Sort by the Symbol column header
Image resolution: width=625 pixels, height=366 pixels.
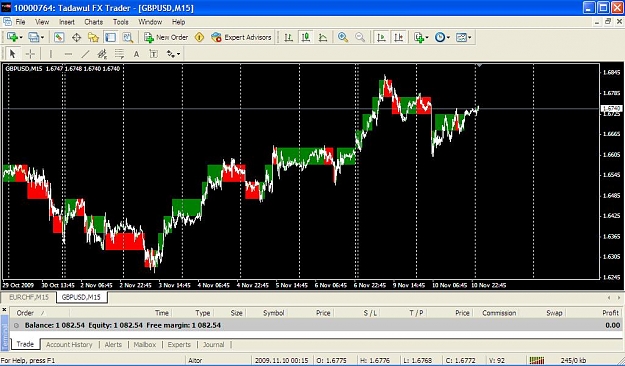(x=273, y=313)
